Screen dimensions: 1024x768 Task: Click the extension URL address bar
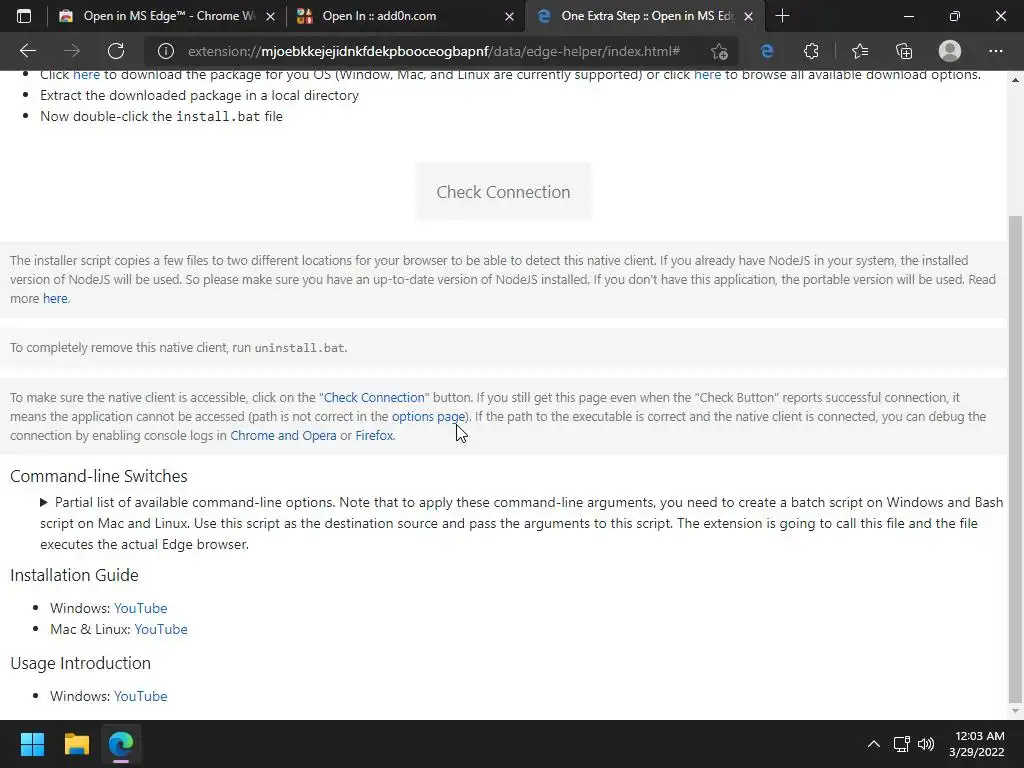[x=434, y=51]
